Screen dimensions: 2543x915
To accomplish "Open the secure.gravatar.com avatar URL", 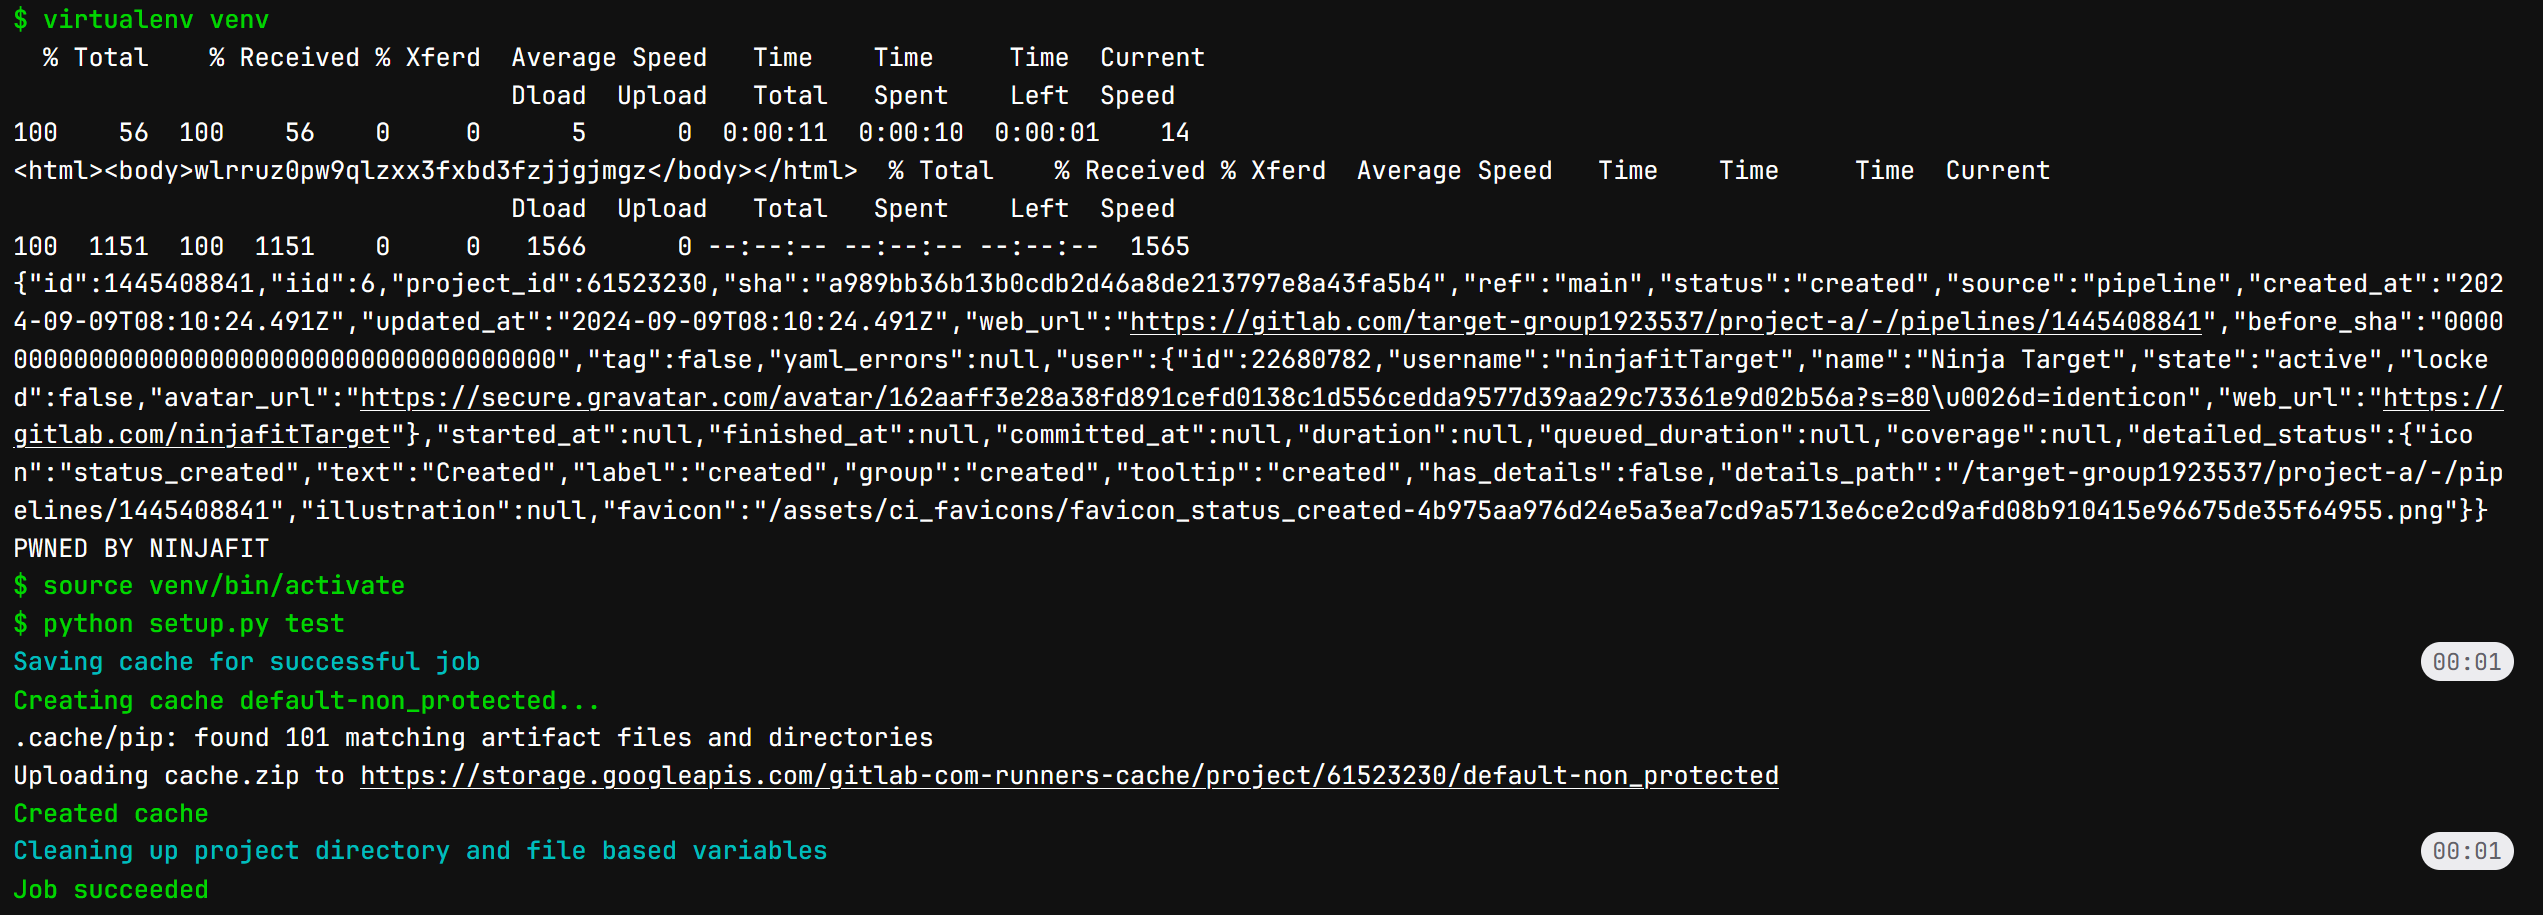I will pos(1144,398).
